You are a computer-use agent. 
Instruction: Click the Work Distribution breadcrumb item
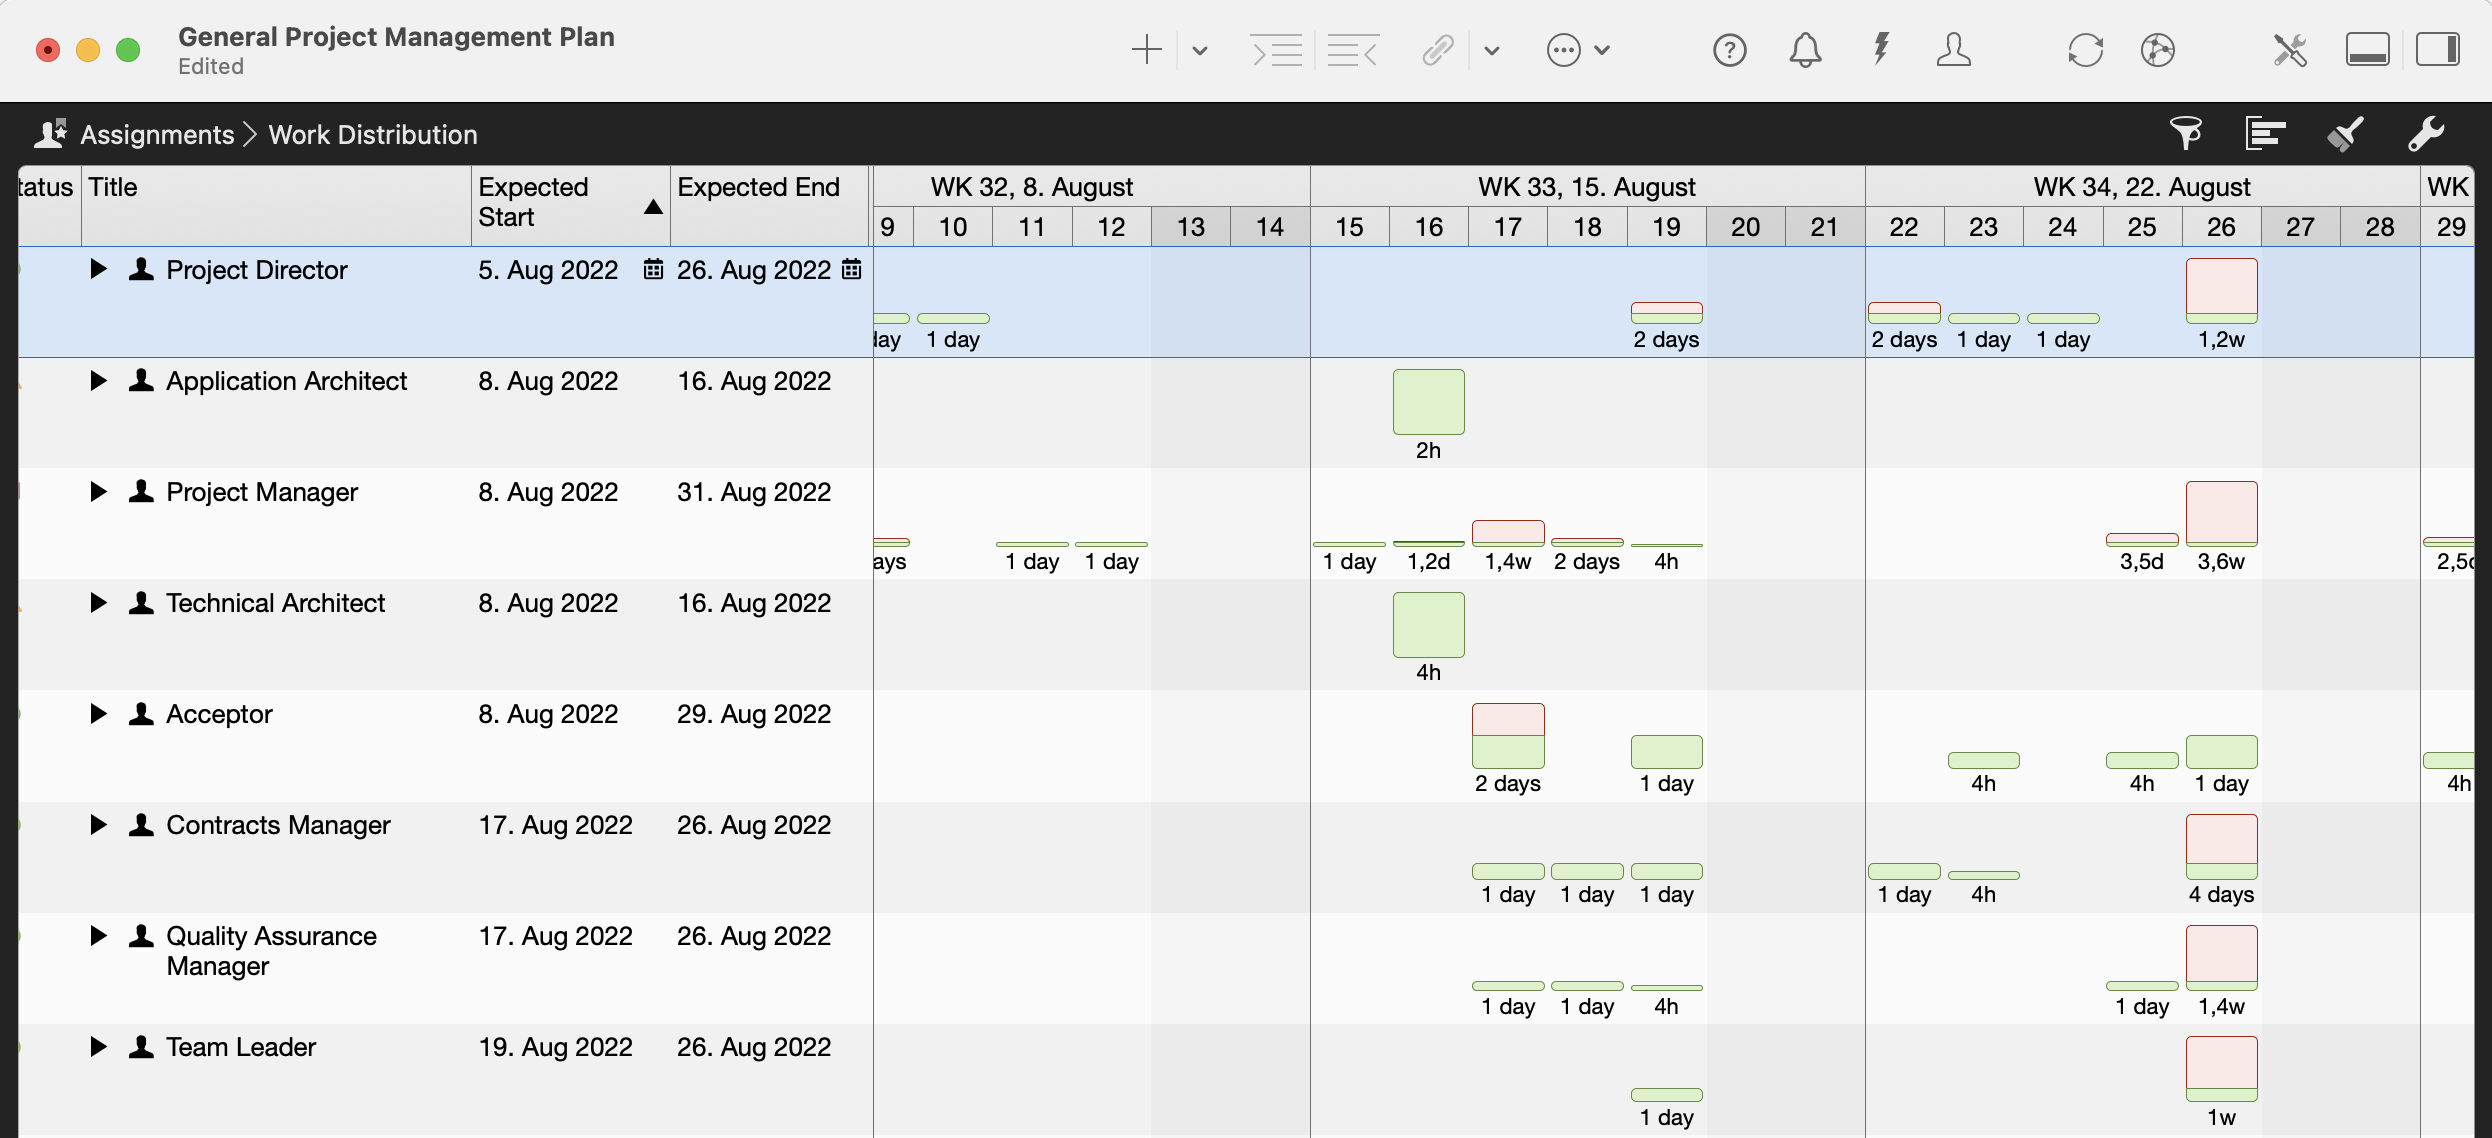371,134
